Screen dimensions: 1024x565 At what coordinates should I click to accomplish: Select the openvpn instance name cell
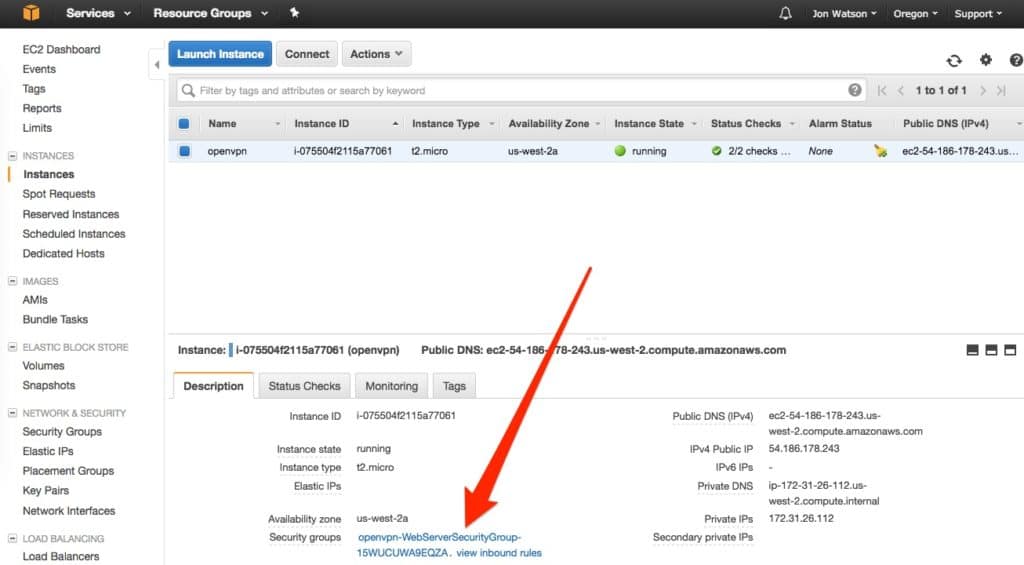[x=227, y=151]
